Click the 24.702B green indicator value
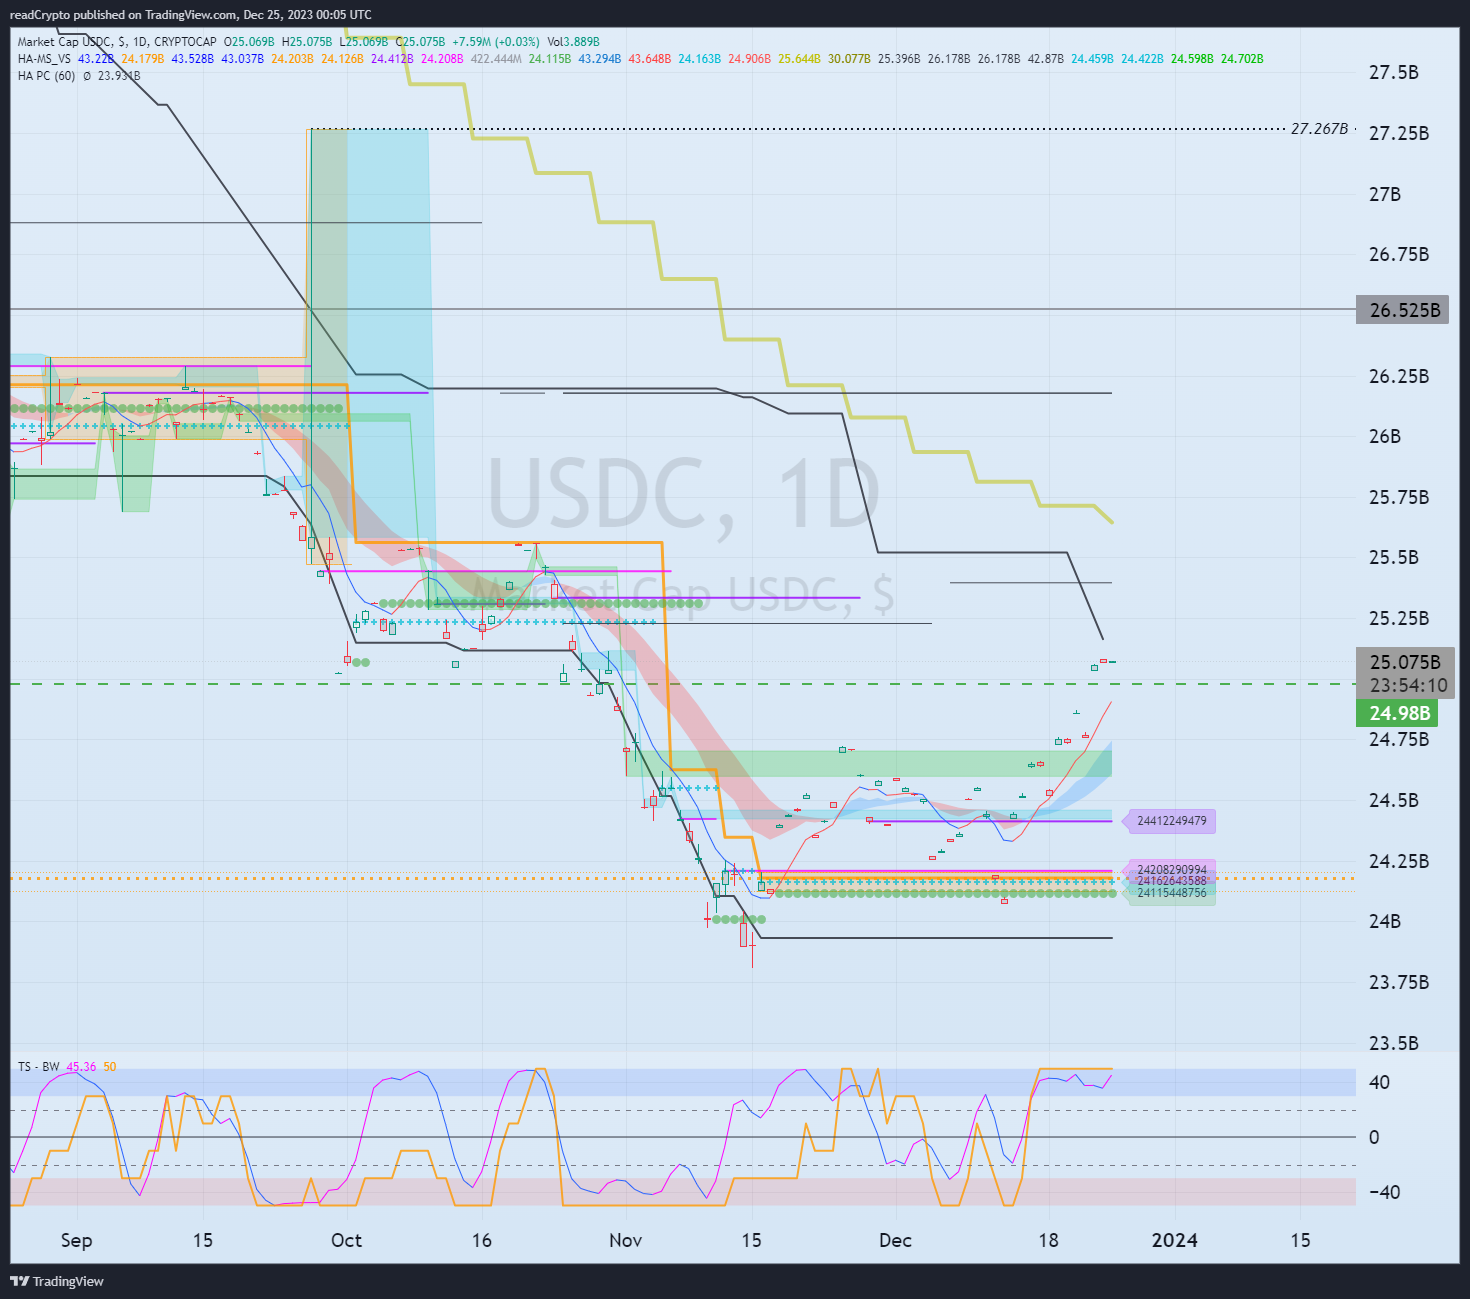Viewport: 1470px width, 1299px height. 1242,59
